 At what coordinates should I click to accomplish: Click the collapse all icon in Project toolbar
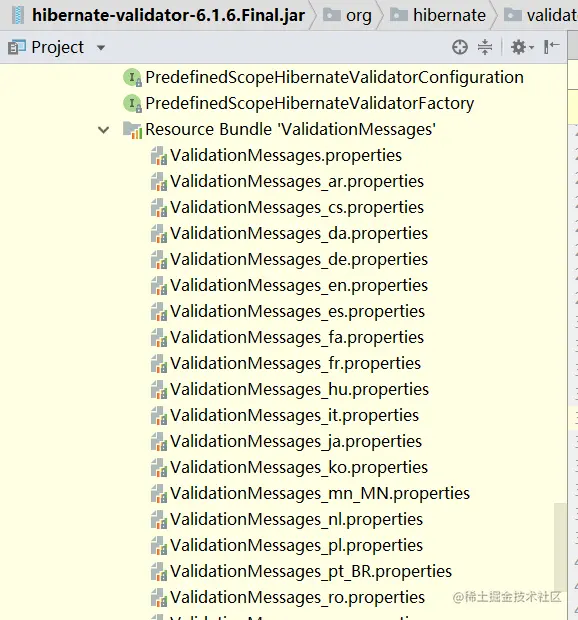coord(485,47)
